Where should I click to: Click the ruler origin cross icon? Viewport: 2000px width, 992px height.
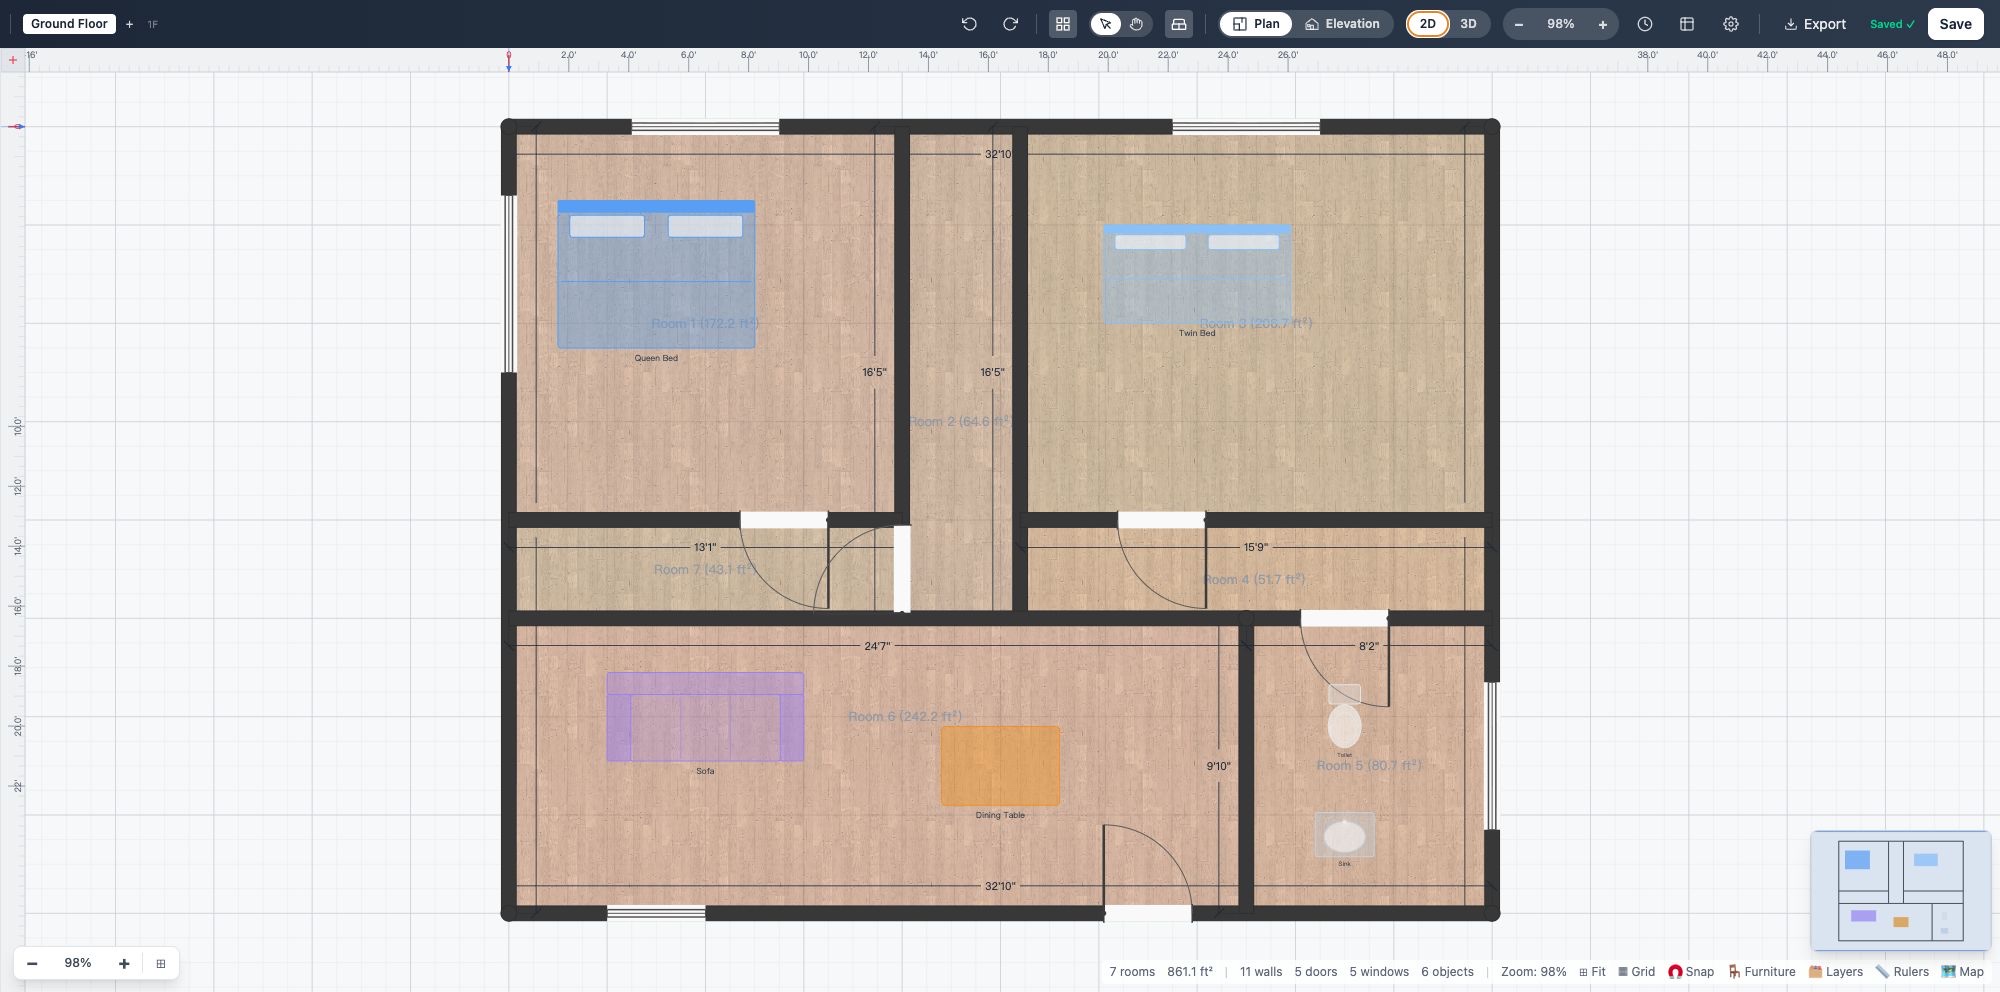click(x=13, y=60)
